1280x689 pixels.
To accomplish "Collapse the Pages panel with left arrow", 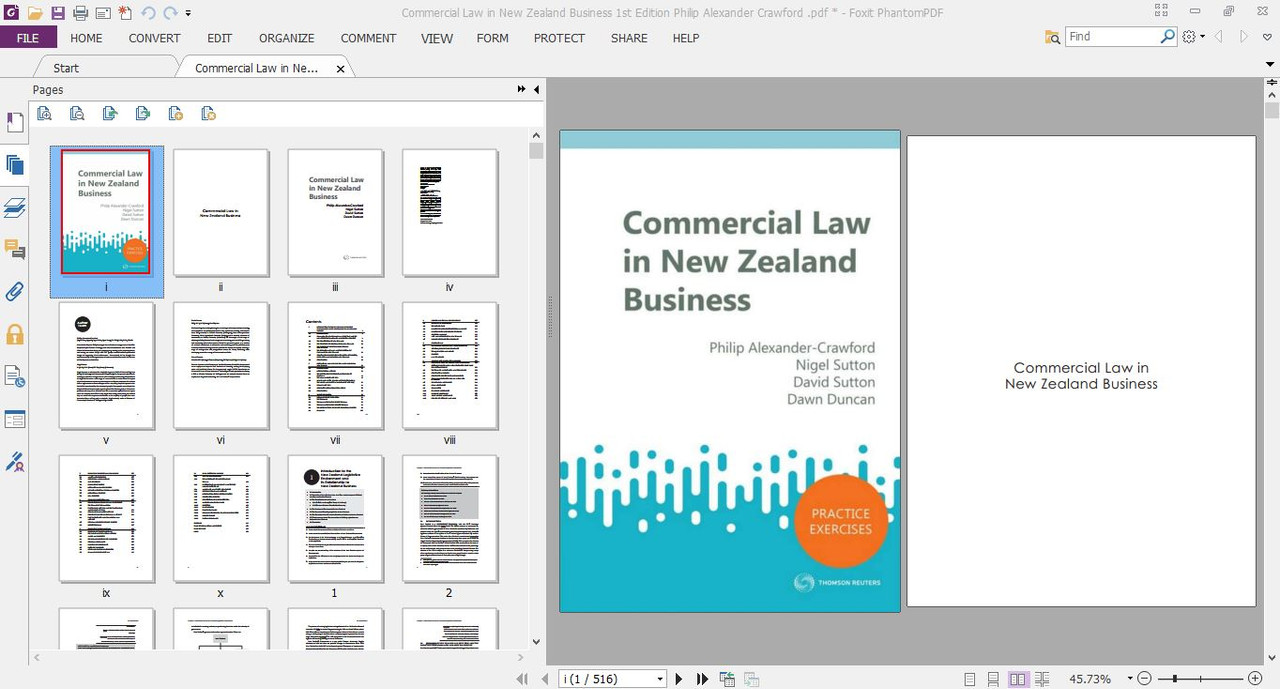I will click(x=536, y=90).
